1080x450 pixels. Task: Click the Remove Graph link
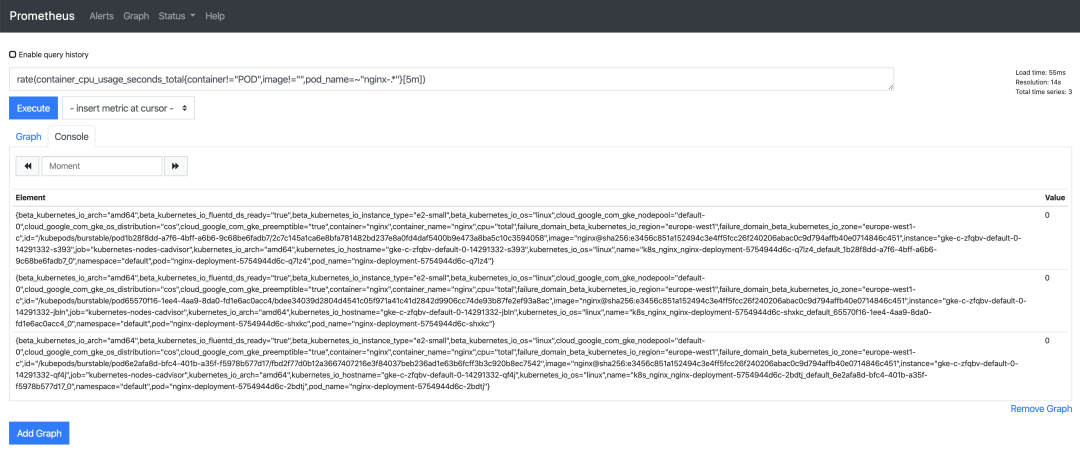[1041, 409]
